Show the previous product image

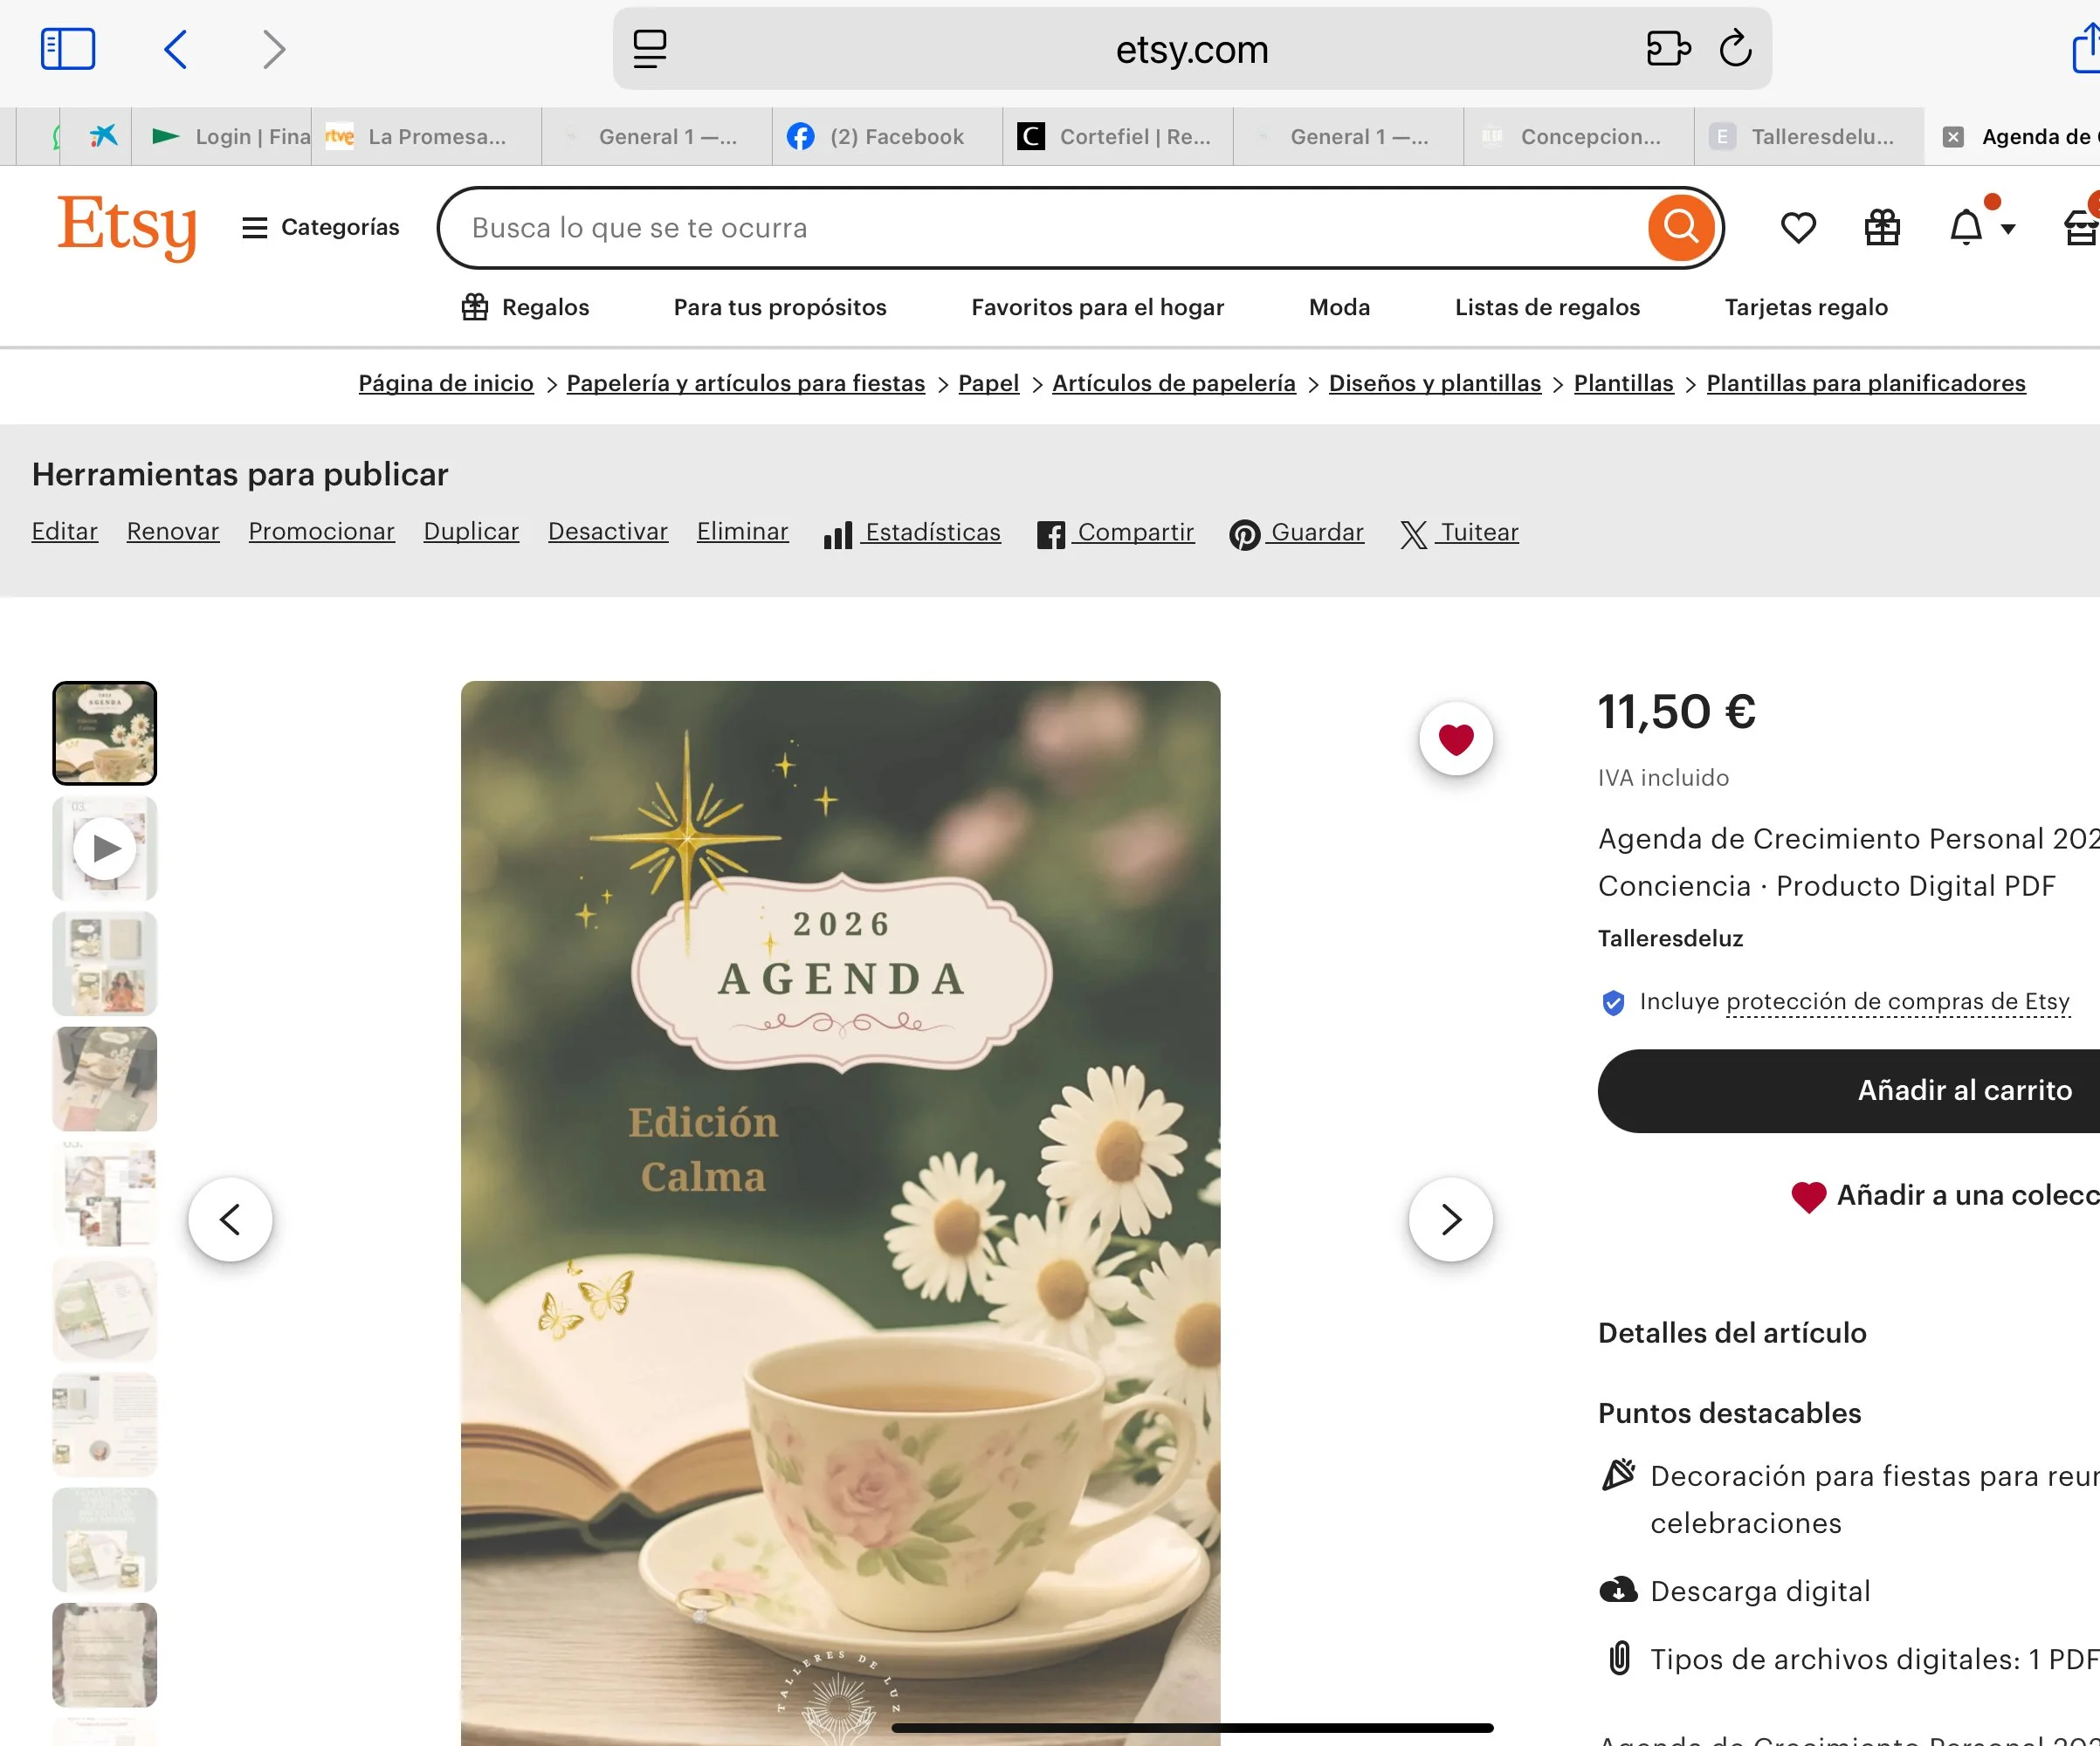(x=230, y=1219)
